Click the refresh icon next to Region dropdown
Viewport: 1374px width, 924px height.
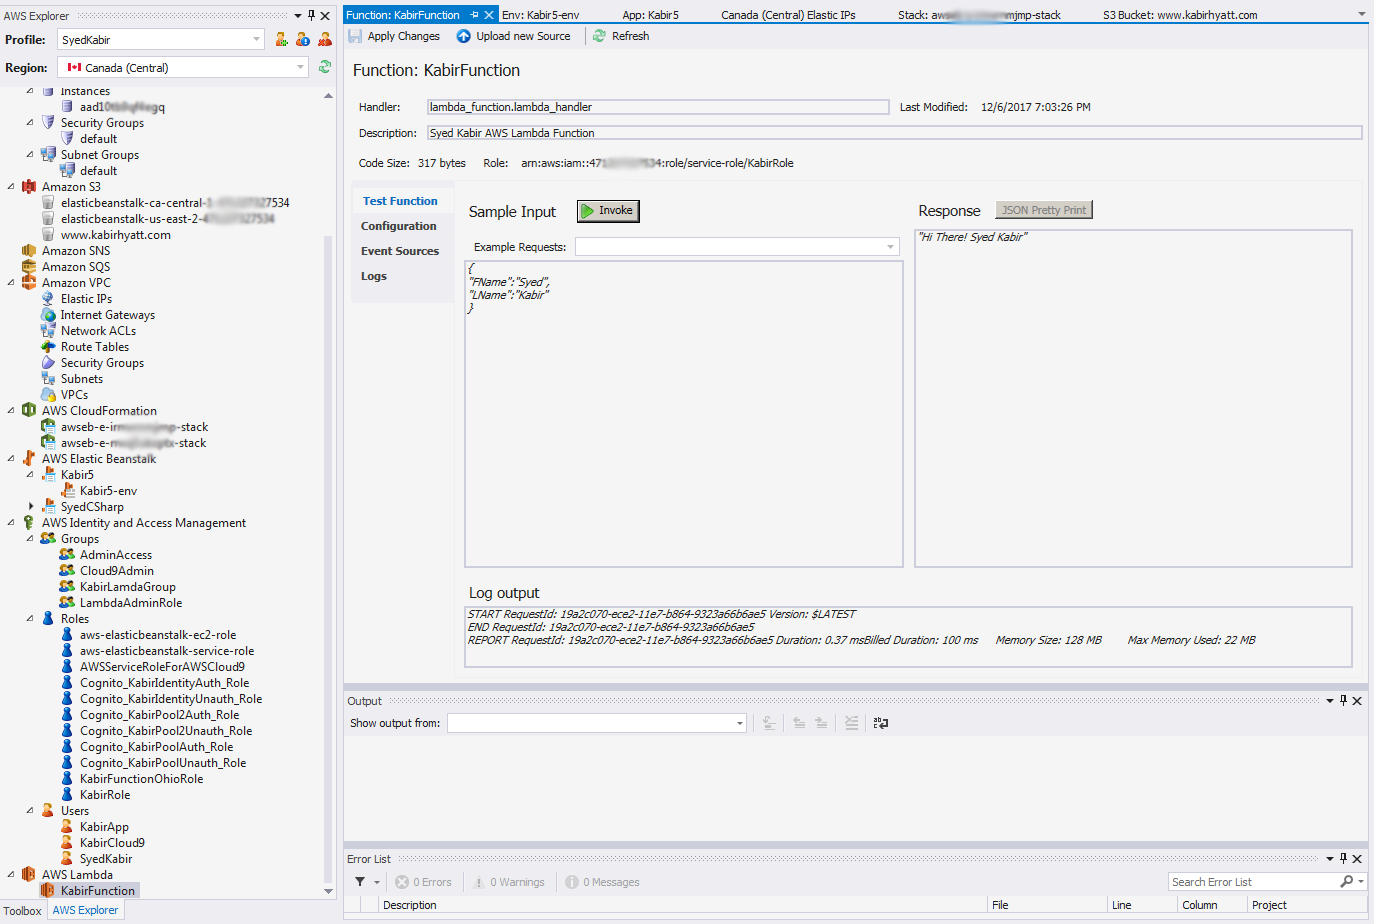tap(325, 67)
